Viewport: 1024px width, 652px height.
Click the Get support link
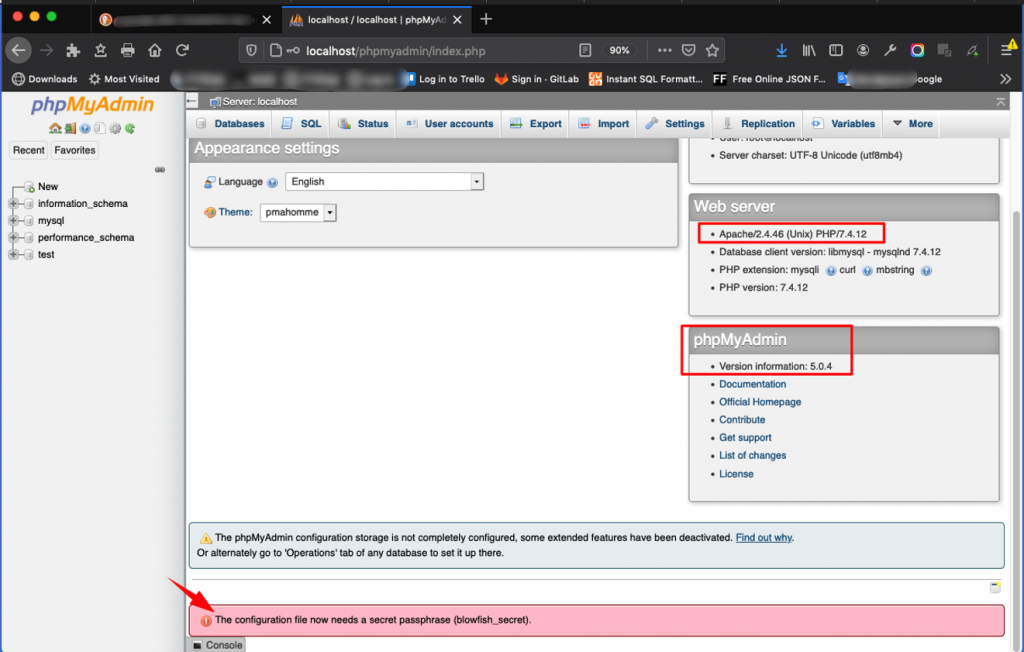(x=745, y=438)
